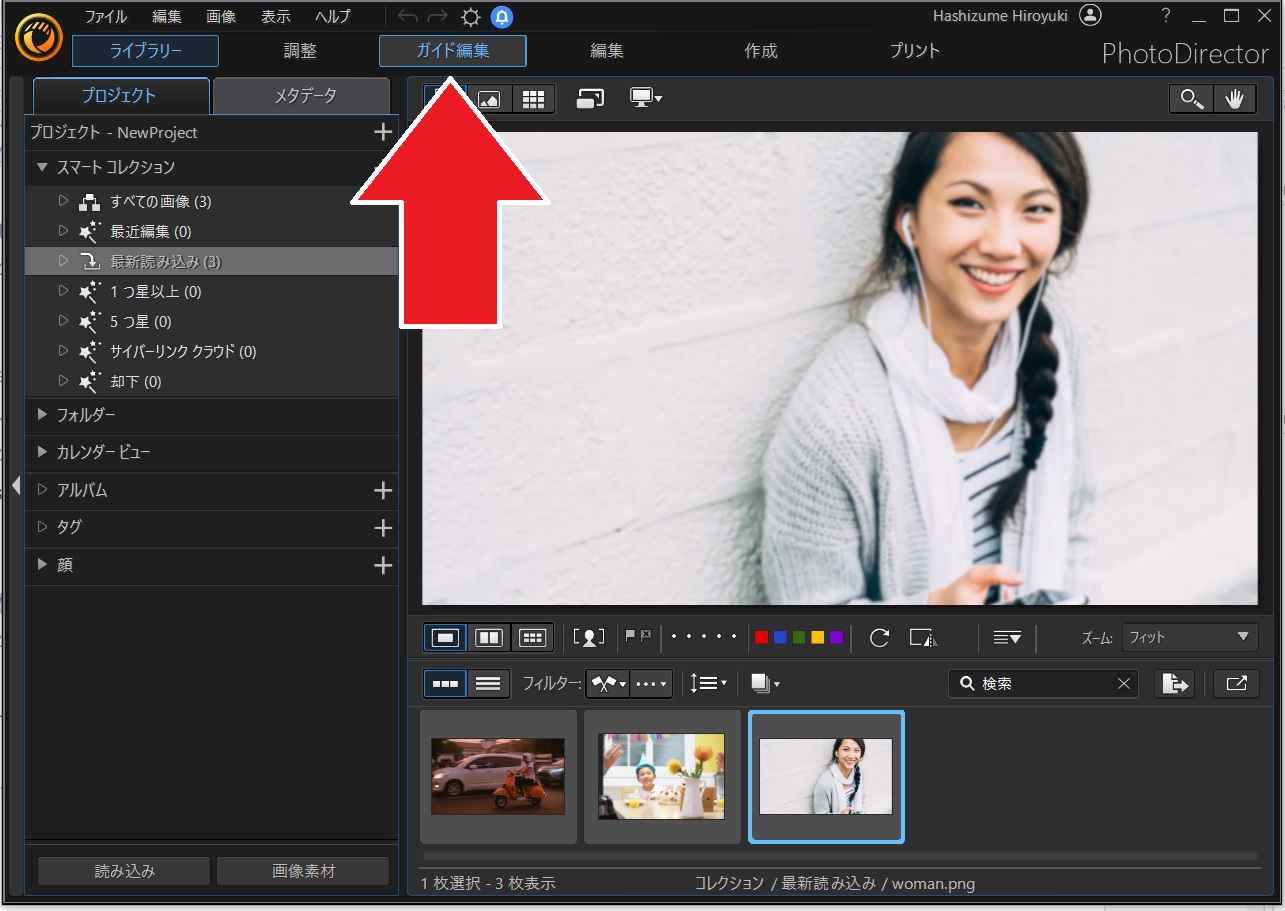Collapse the スマート コレクション section

42,167
